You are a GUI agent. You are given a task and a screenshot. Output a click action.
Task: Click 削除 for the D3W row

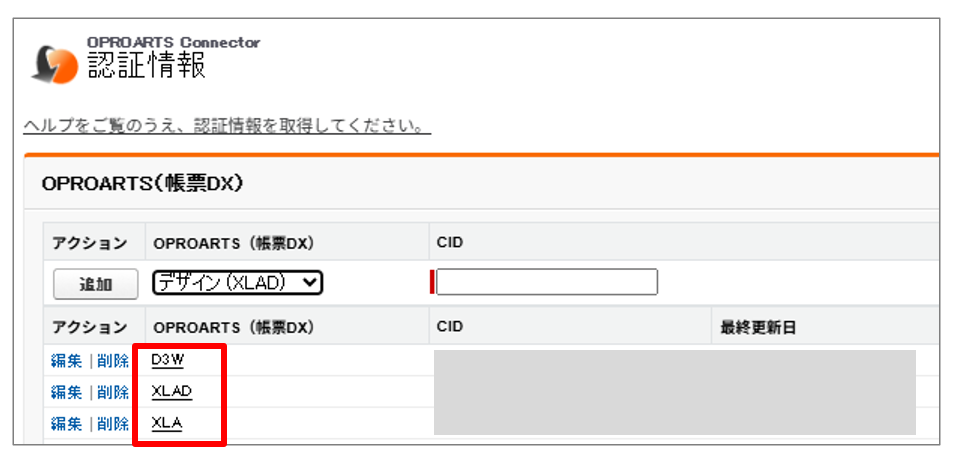113,360
